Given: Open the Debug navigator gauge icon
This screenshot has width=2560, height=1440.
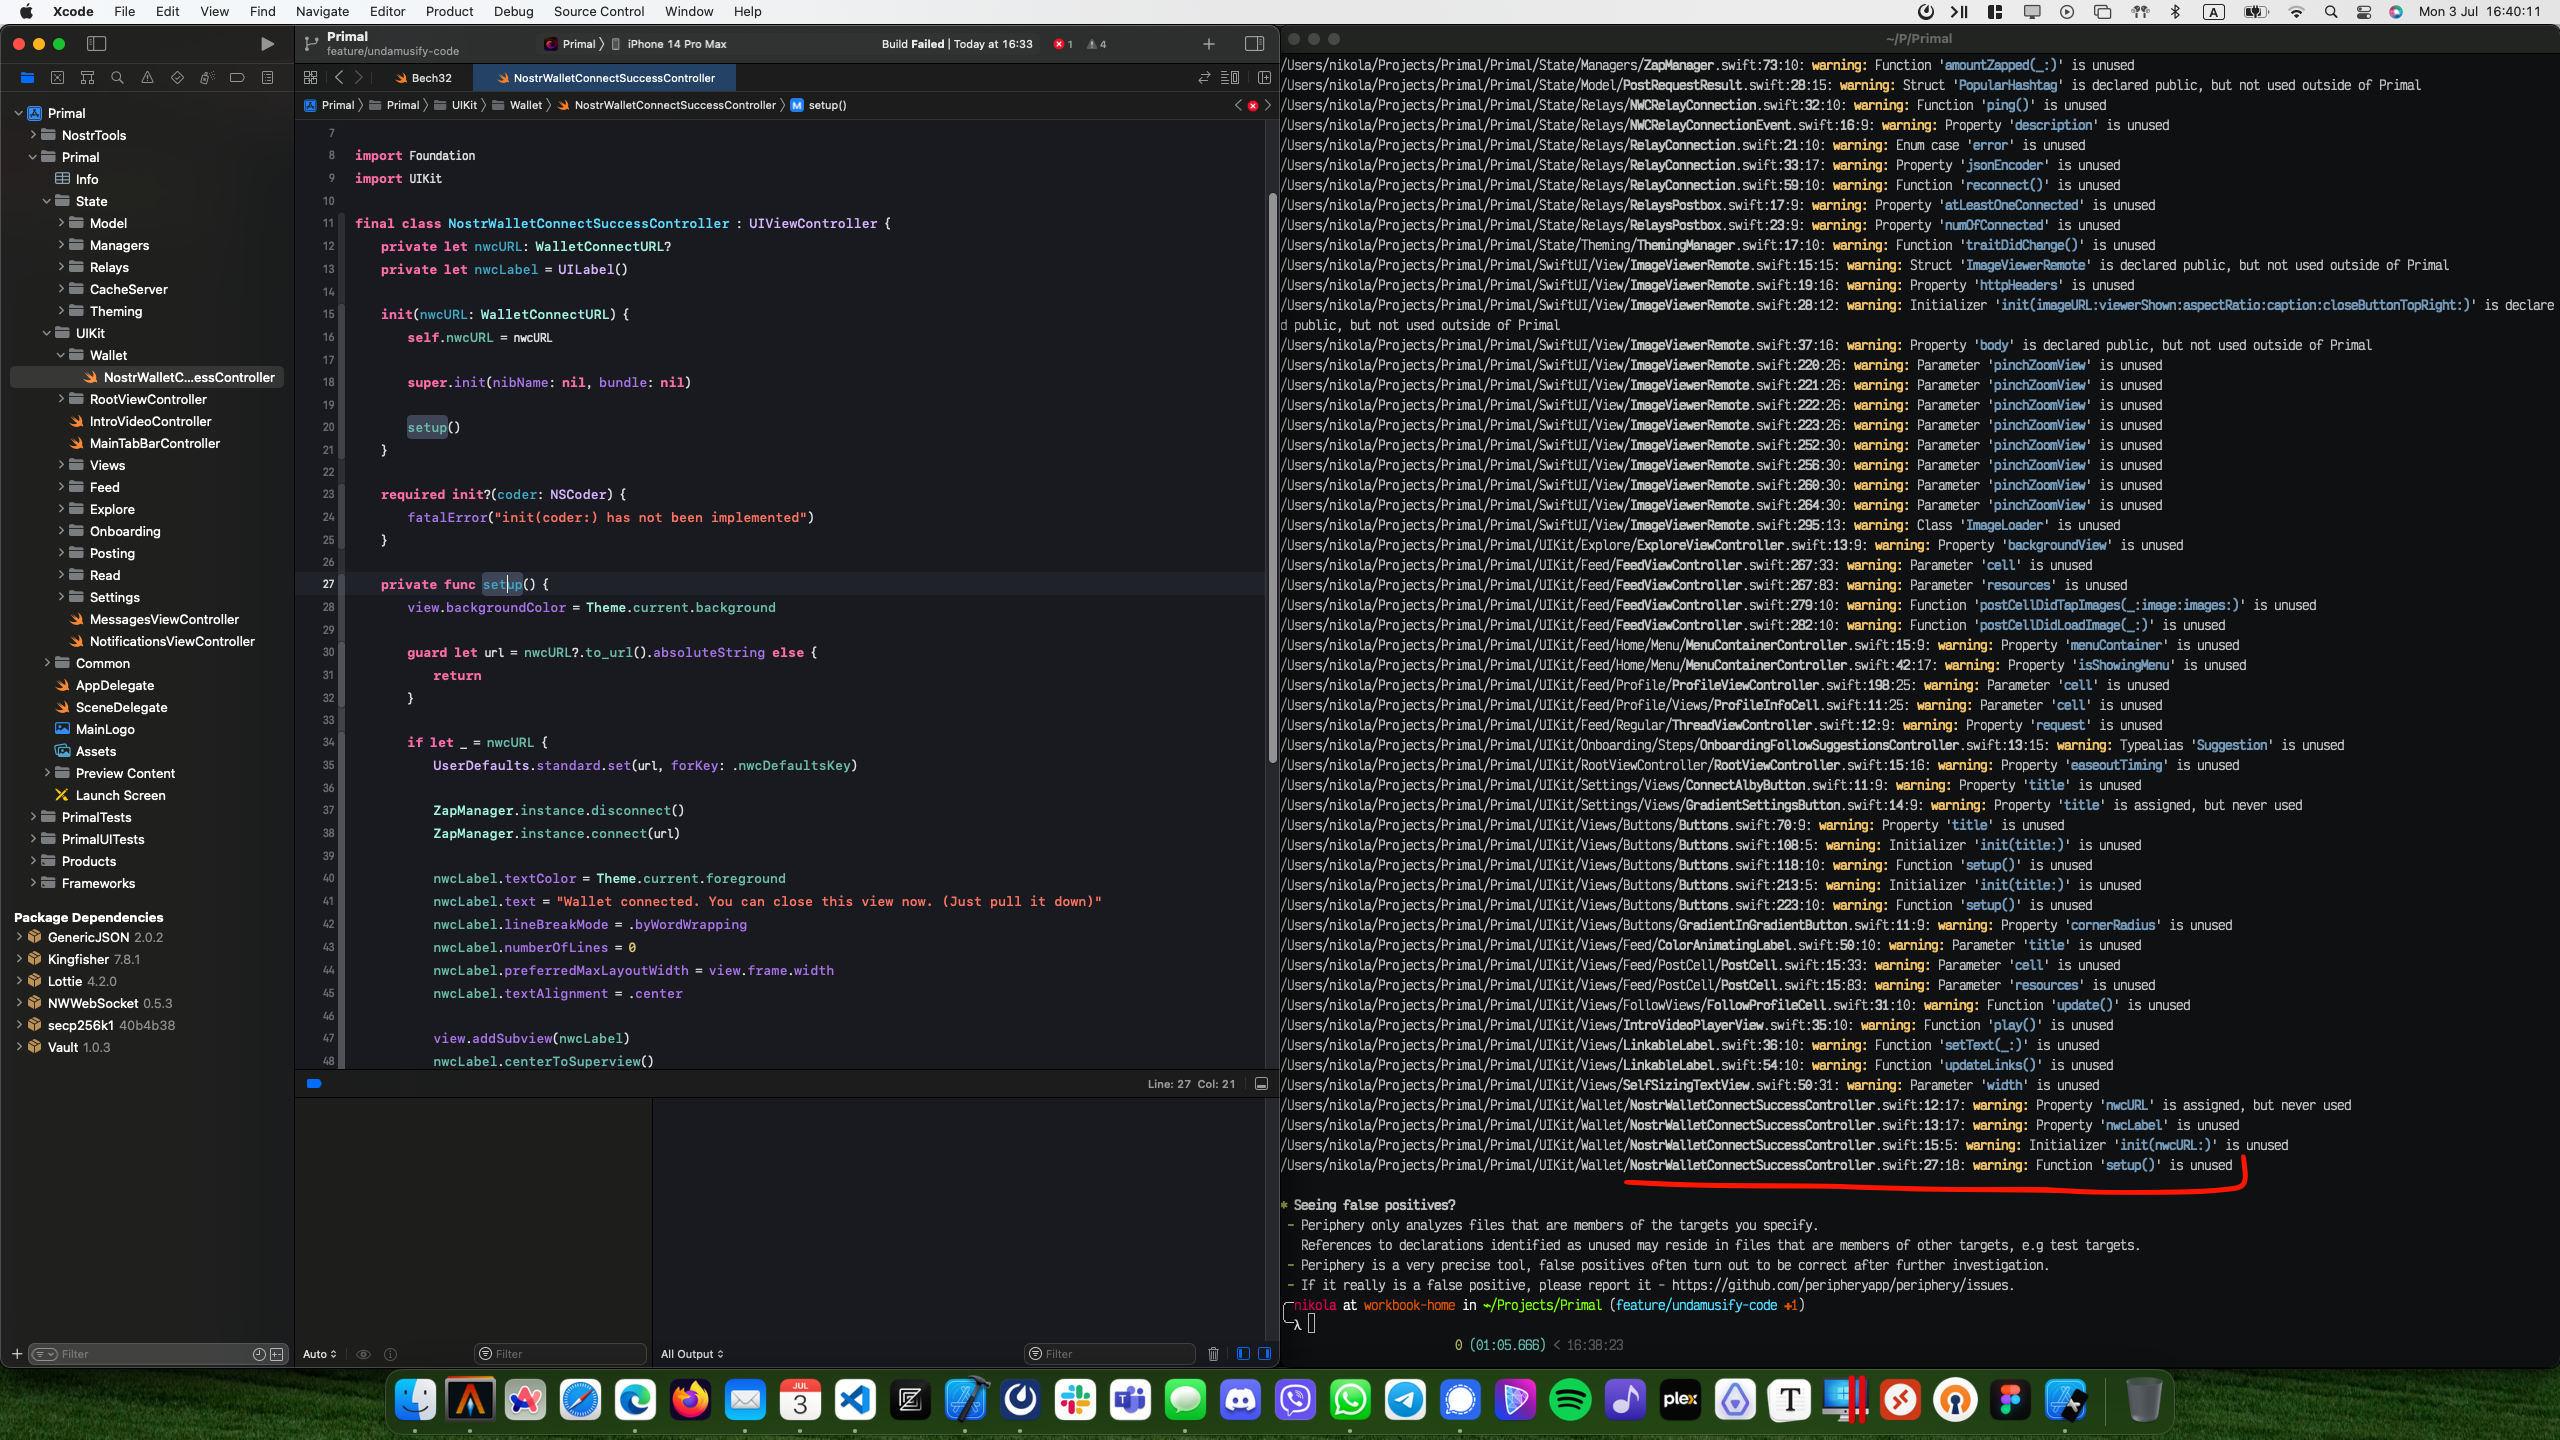Looking at the screenshot, I should tap(207, 77).
